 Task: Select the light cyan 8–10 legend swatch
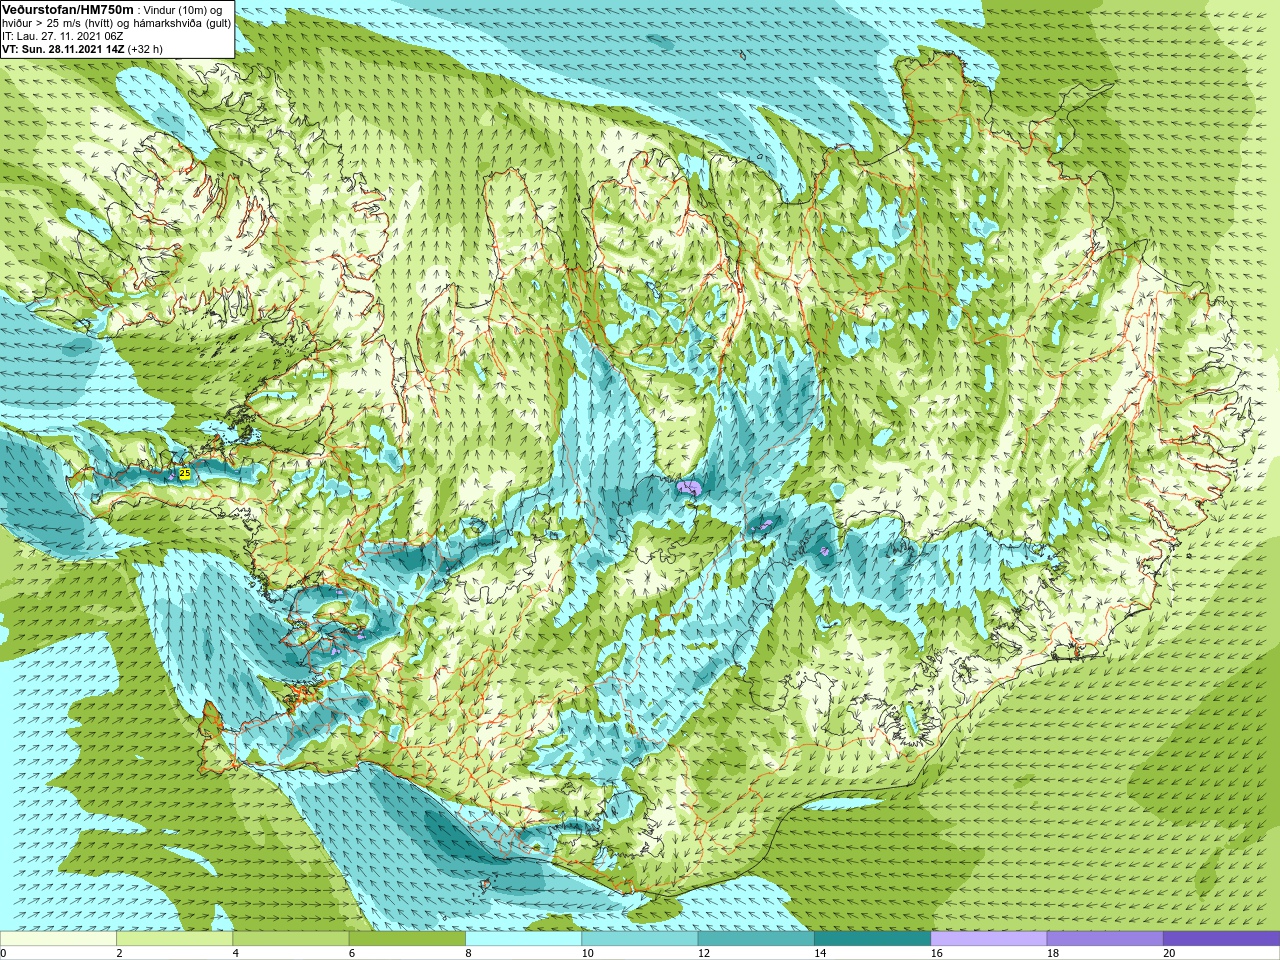(523, 939)
